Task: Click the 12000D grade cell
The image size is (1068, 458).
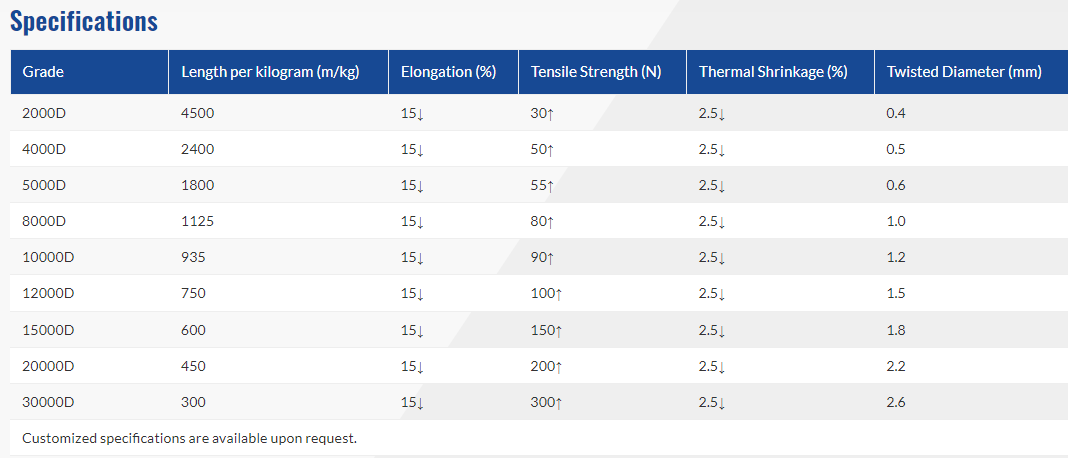Action: (x=48, y=293)
